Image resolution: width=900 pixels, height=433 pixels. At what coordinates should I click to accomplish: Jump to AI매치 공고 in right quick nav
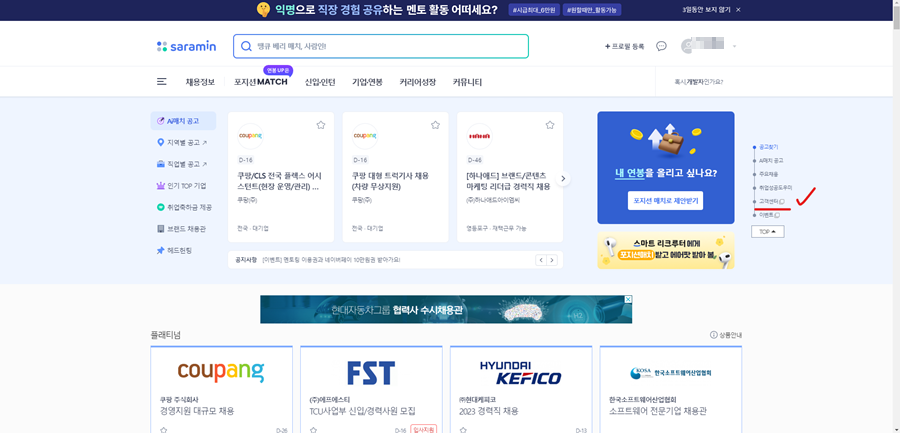pyautogui.click(x=770, y=161)
